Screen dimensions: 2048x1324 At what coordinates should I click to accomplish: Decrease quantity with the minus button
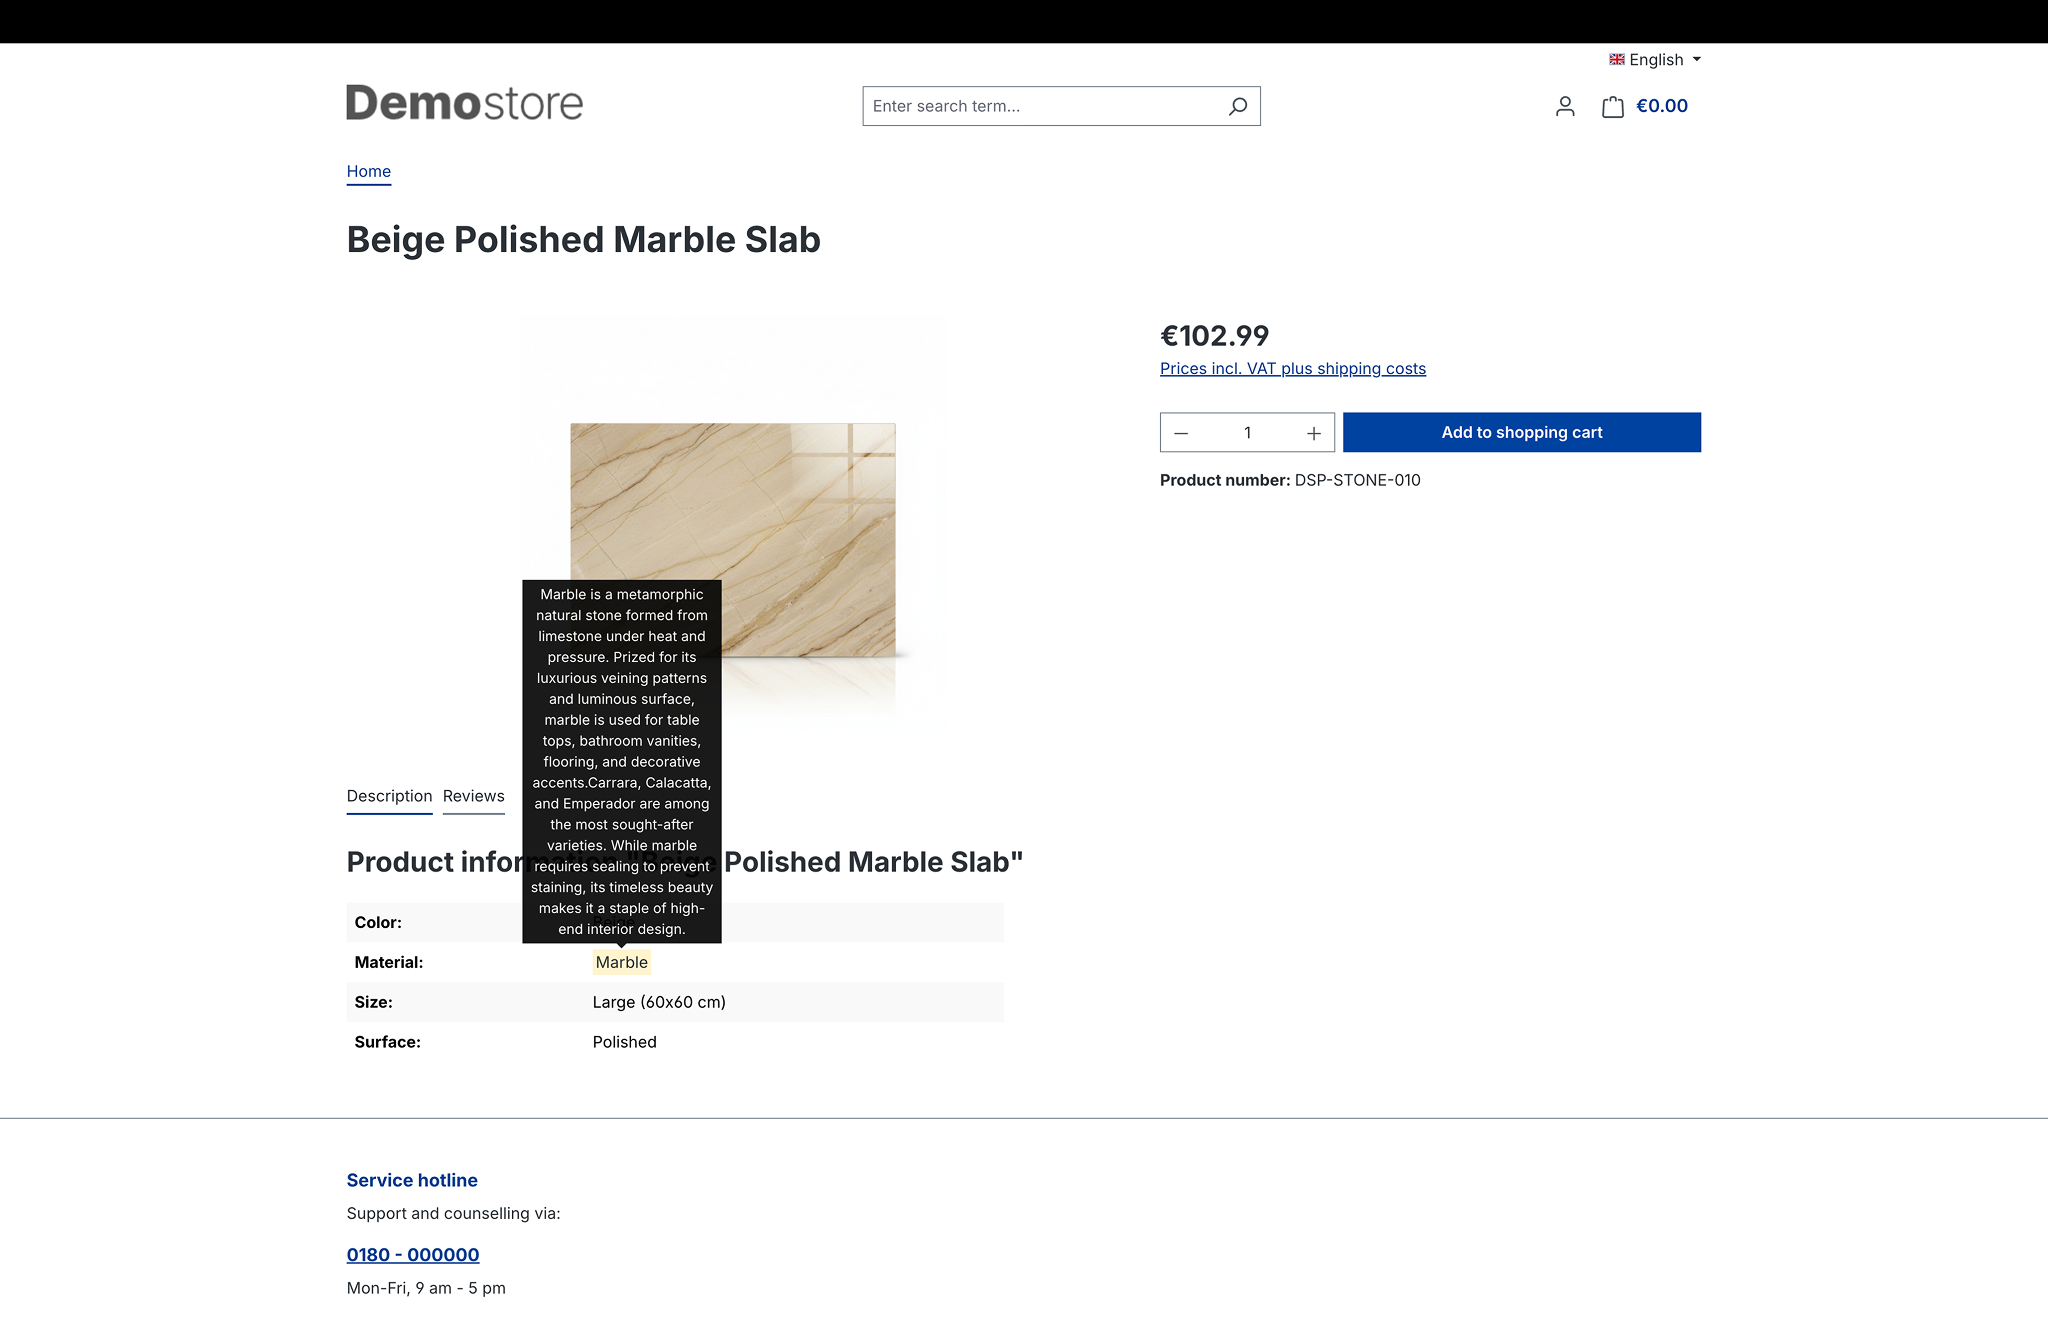point(1181,433)
